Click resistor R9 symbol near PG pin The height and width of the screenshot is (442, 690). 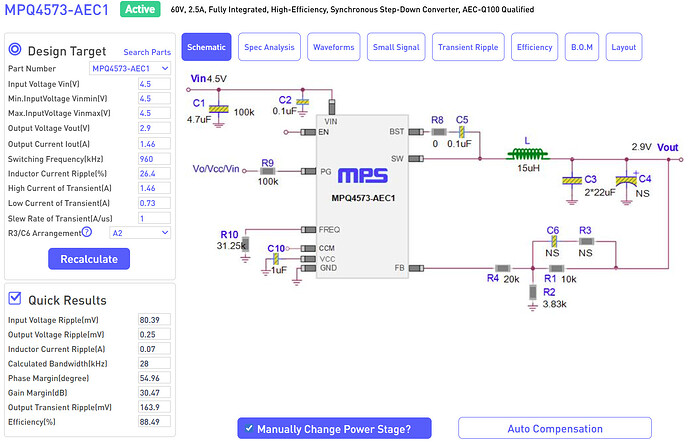pos(267,171)
